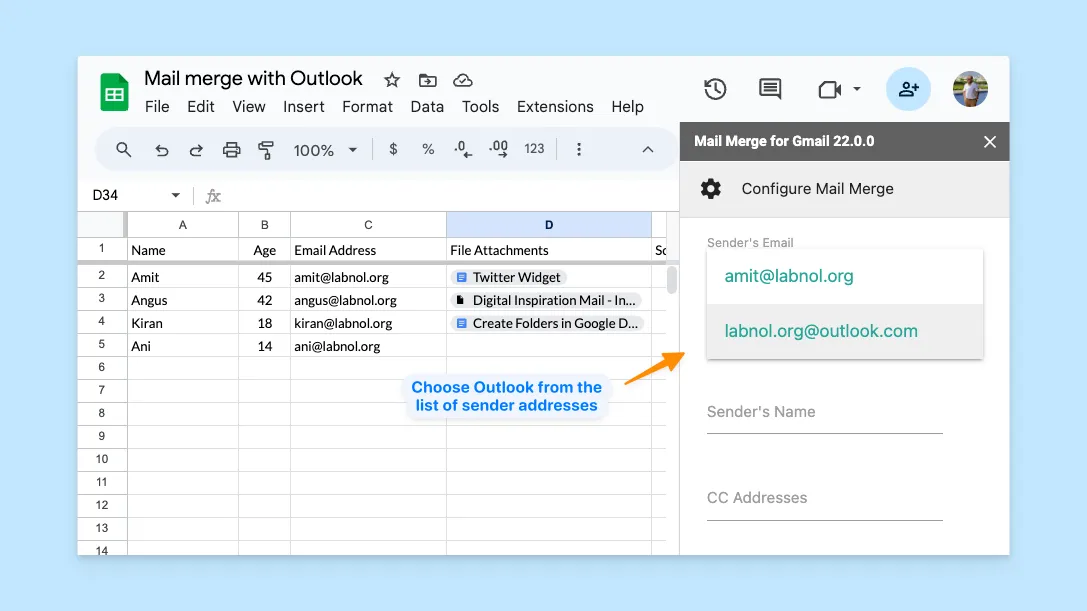
Task: Apply percent format with the percent icon
Action: click(x=427, y=148)
